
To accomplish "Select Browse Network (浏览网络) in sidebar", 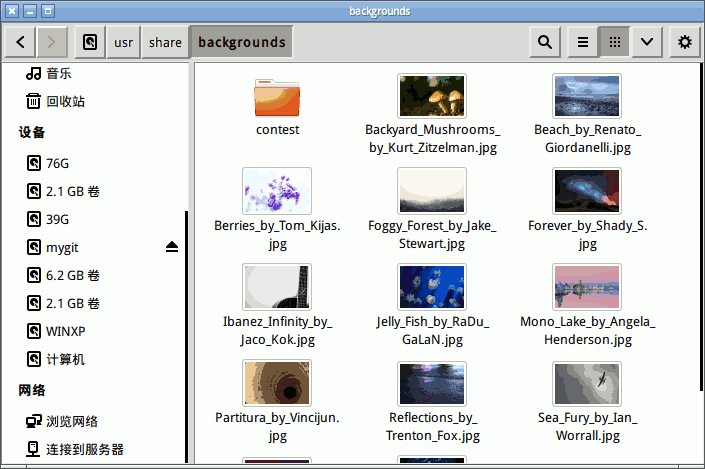I will (x=62, y=421).
